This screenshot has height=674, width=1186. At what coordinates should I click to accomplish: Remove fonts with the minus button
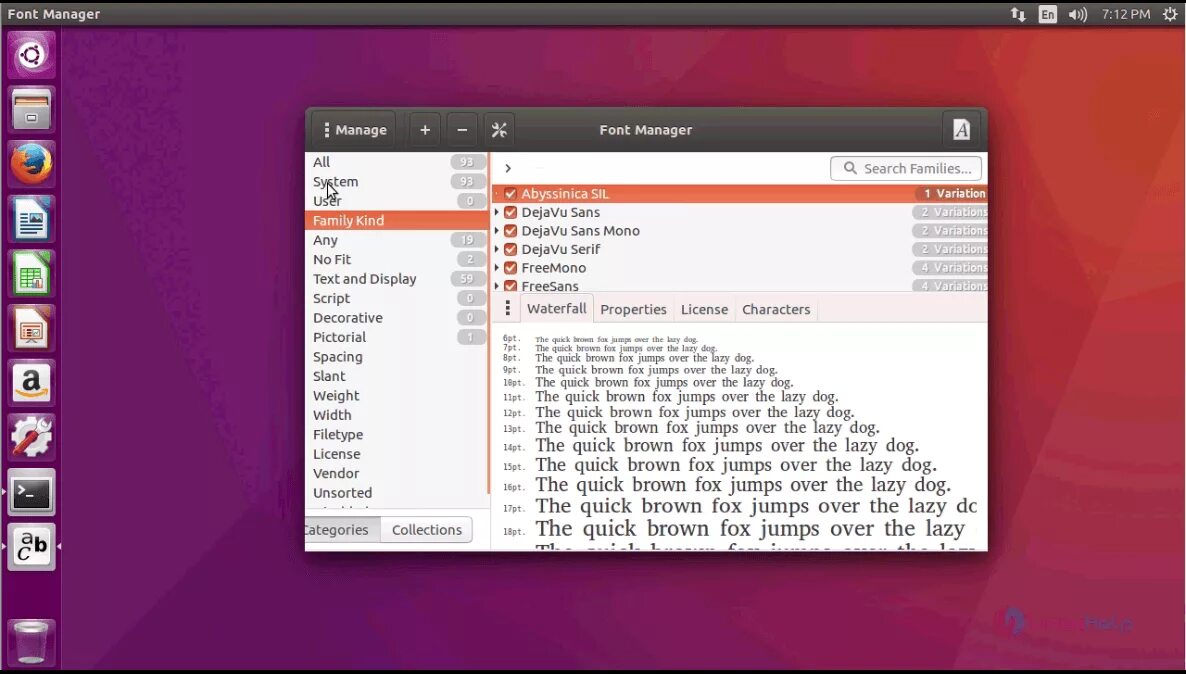462,130
